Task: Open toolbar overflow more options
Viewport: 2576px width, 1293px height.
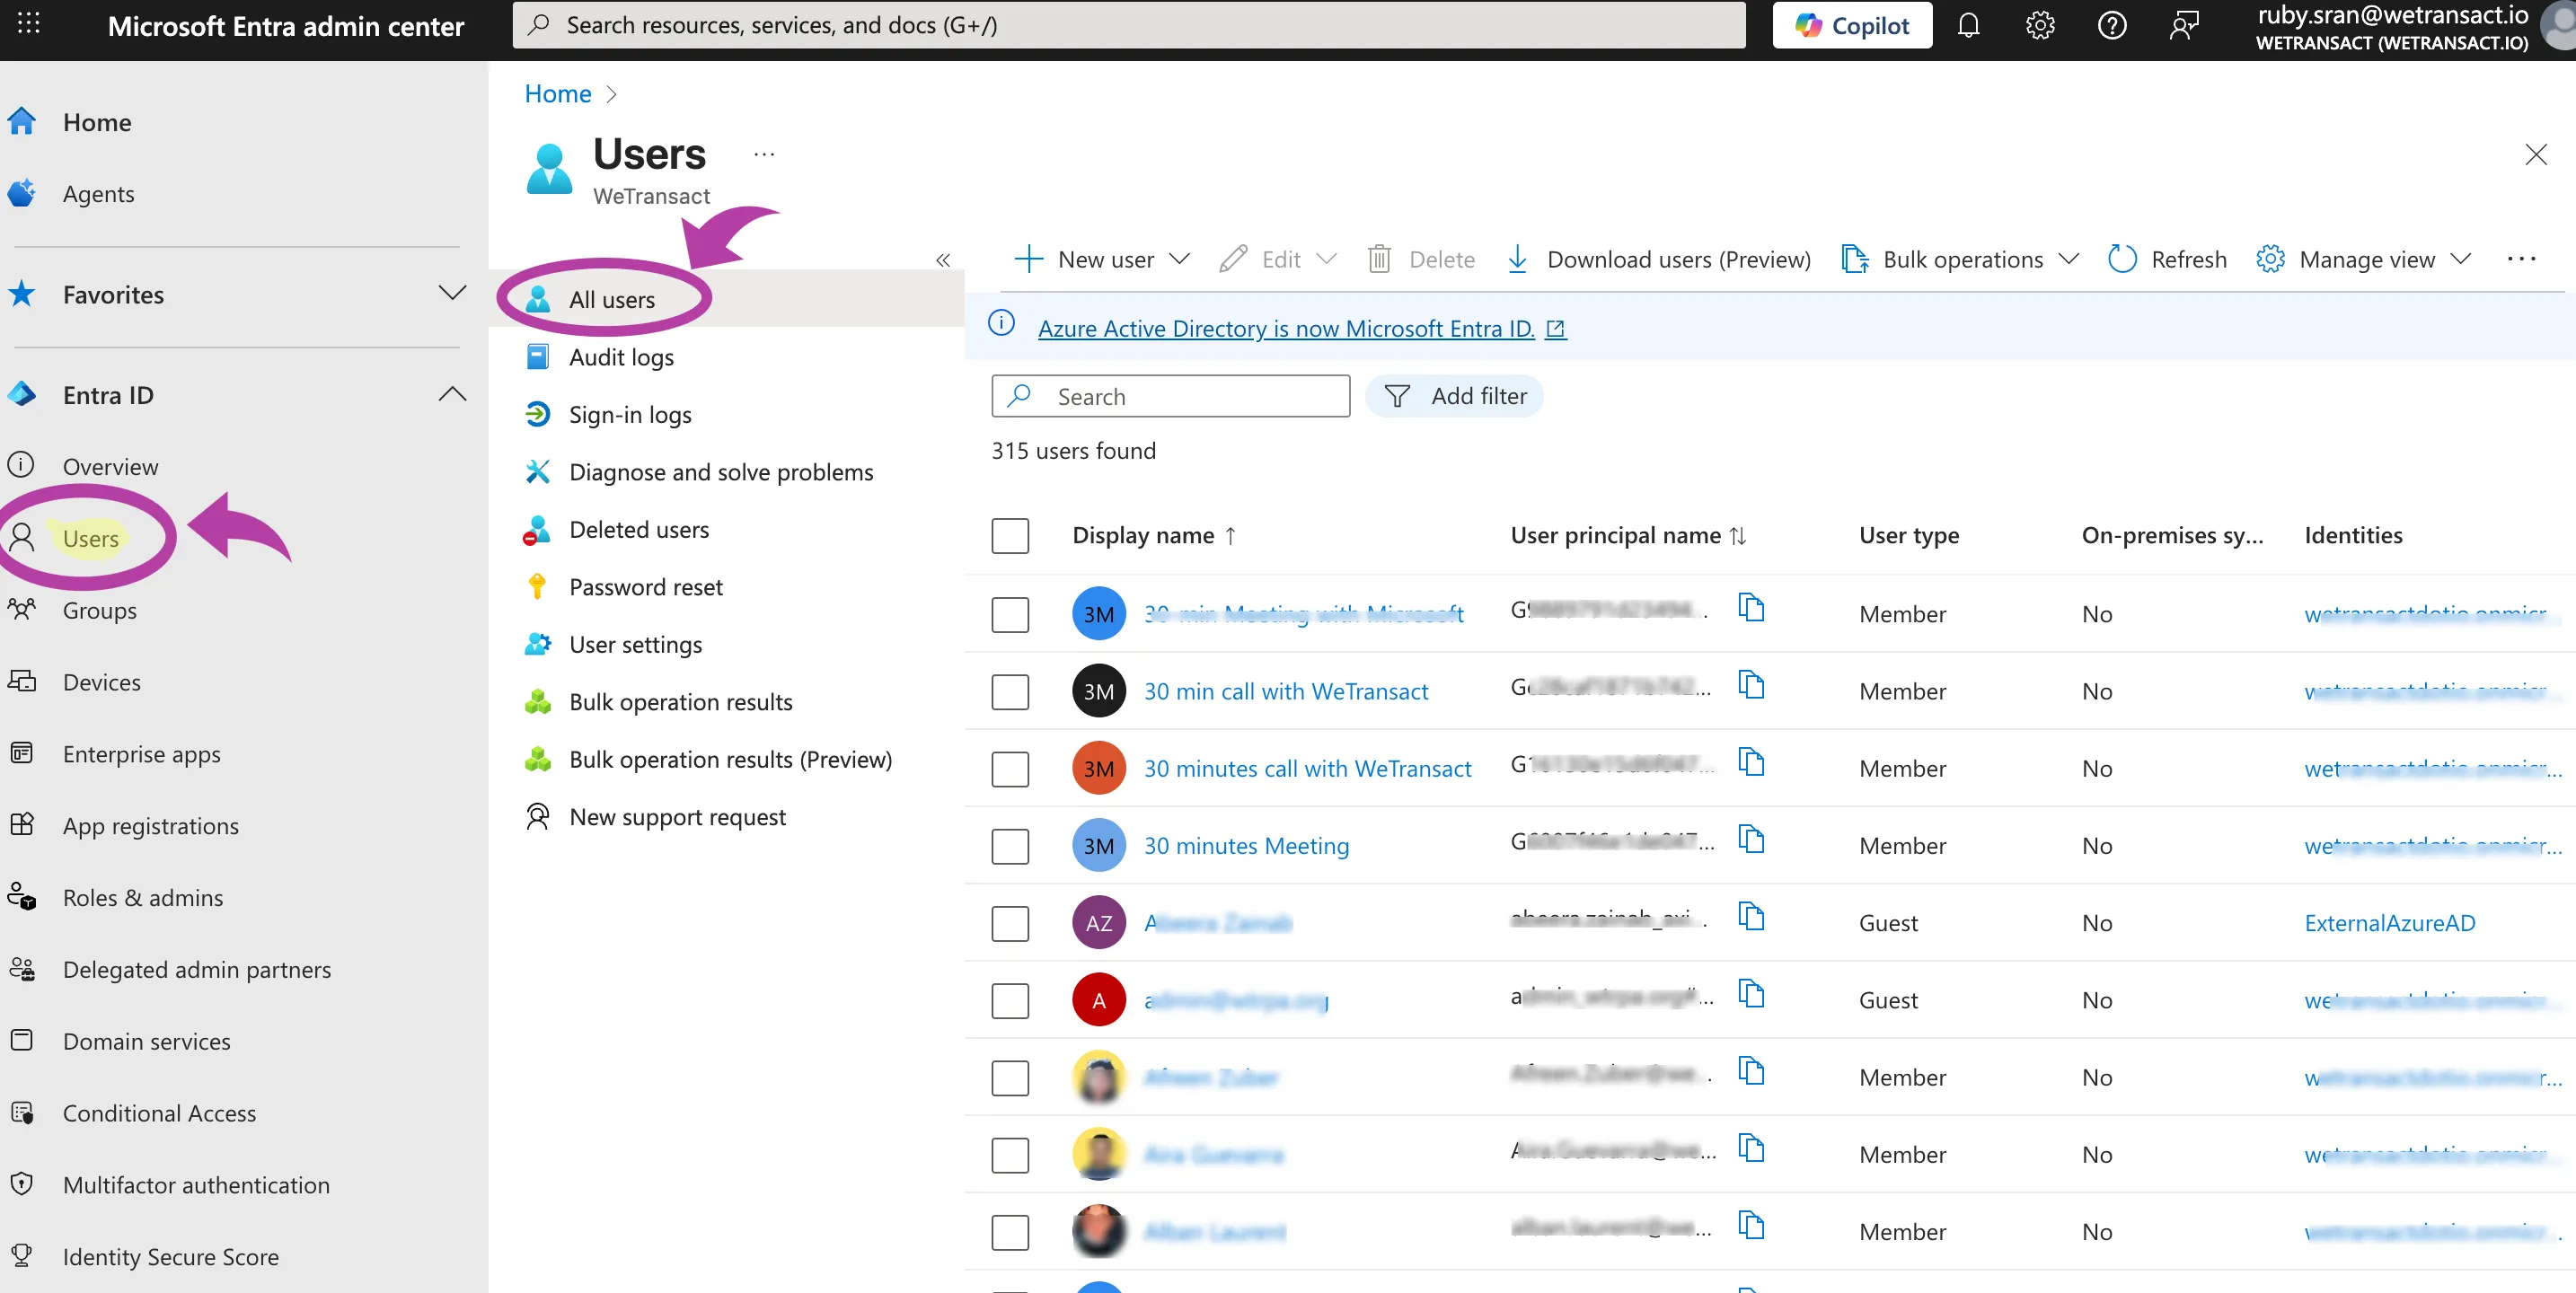Action: 2522,260
